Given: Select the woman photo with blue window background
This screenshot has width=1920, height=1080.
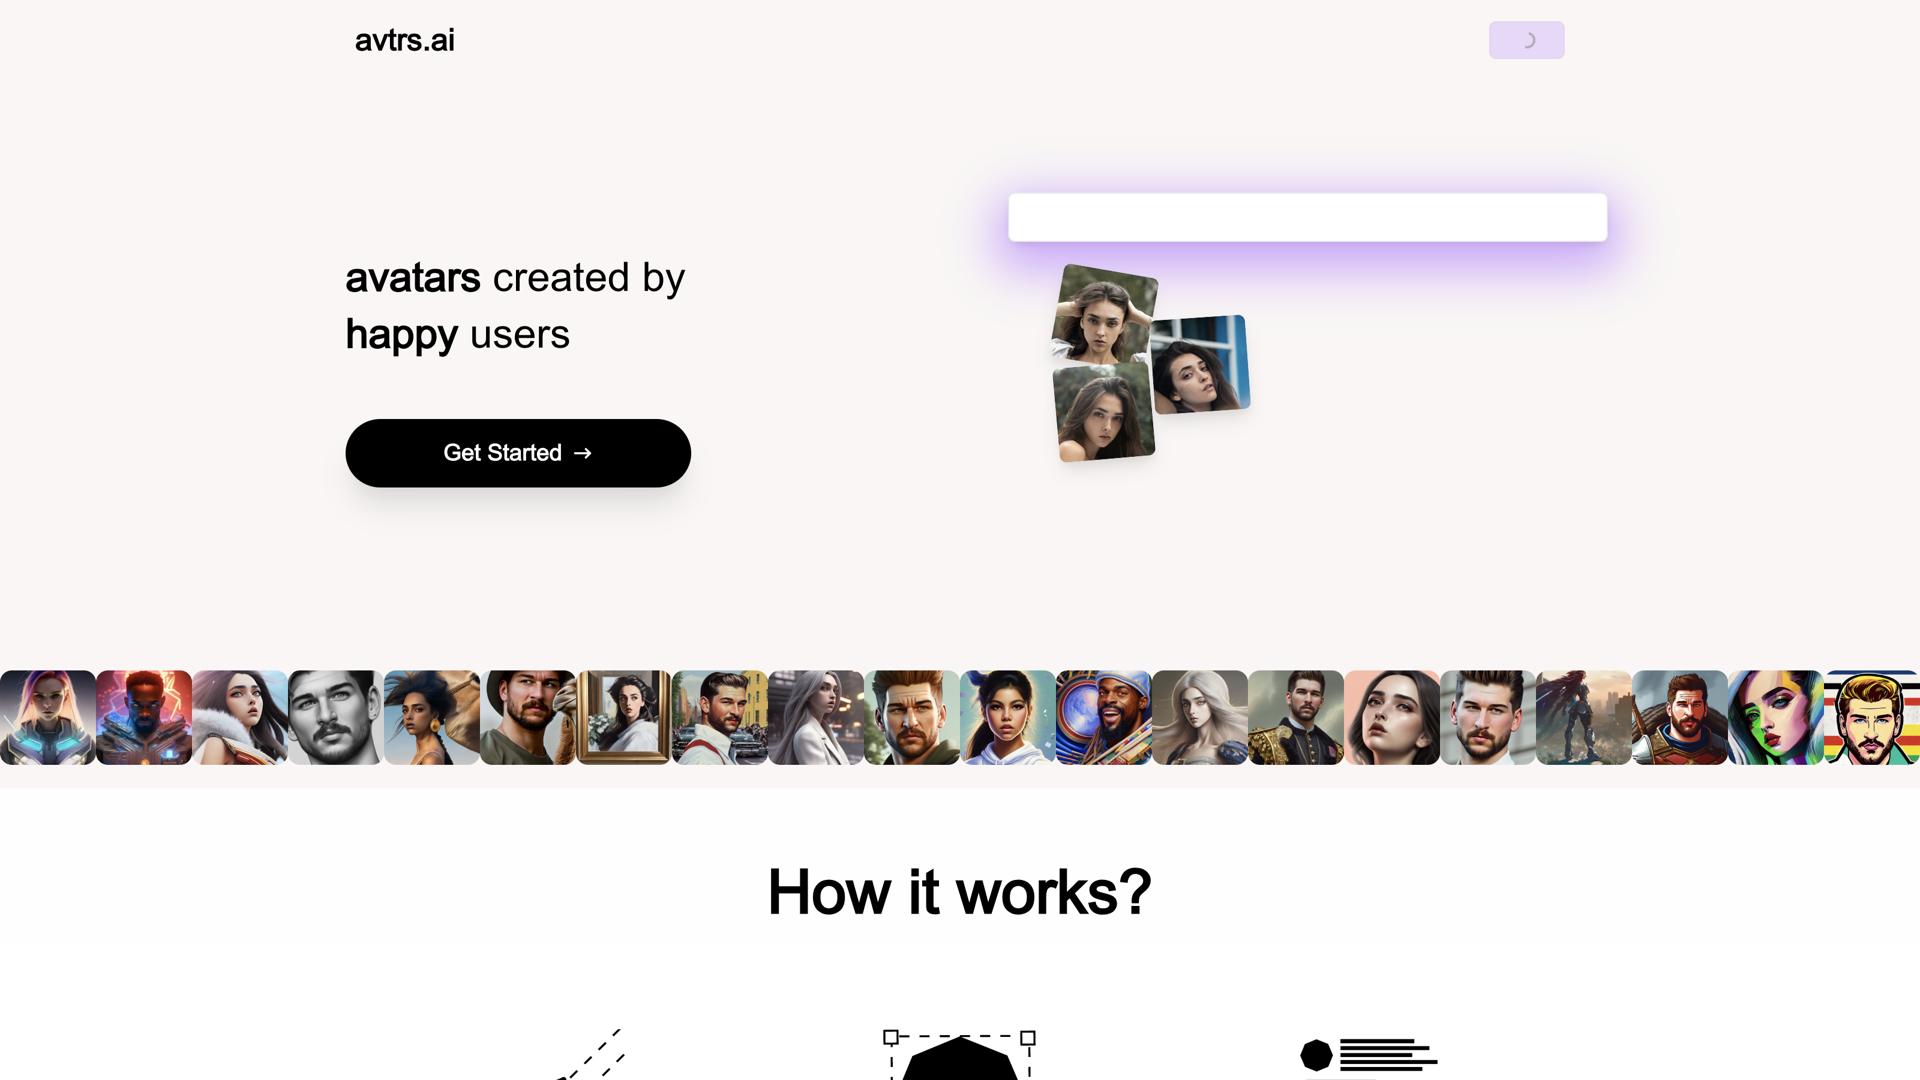Looking at the screenshot, I should [1199, 364].
